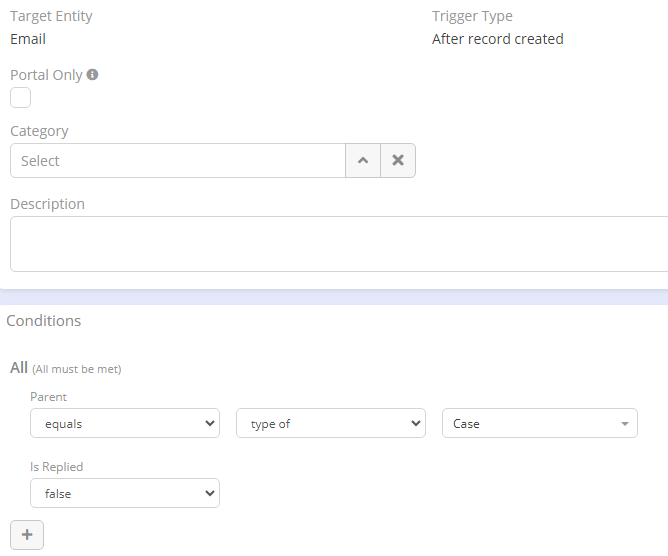Image resolution: width=668 pixels, height=556 pixels.
Task: Click the Category up-arrow button
Action: (x=363, y=161)
